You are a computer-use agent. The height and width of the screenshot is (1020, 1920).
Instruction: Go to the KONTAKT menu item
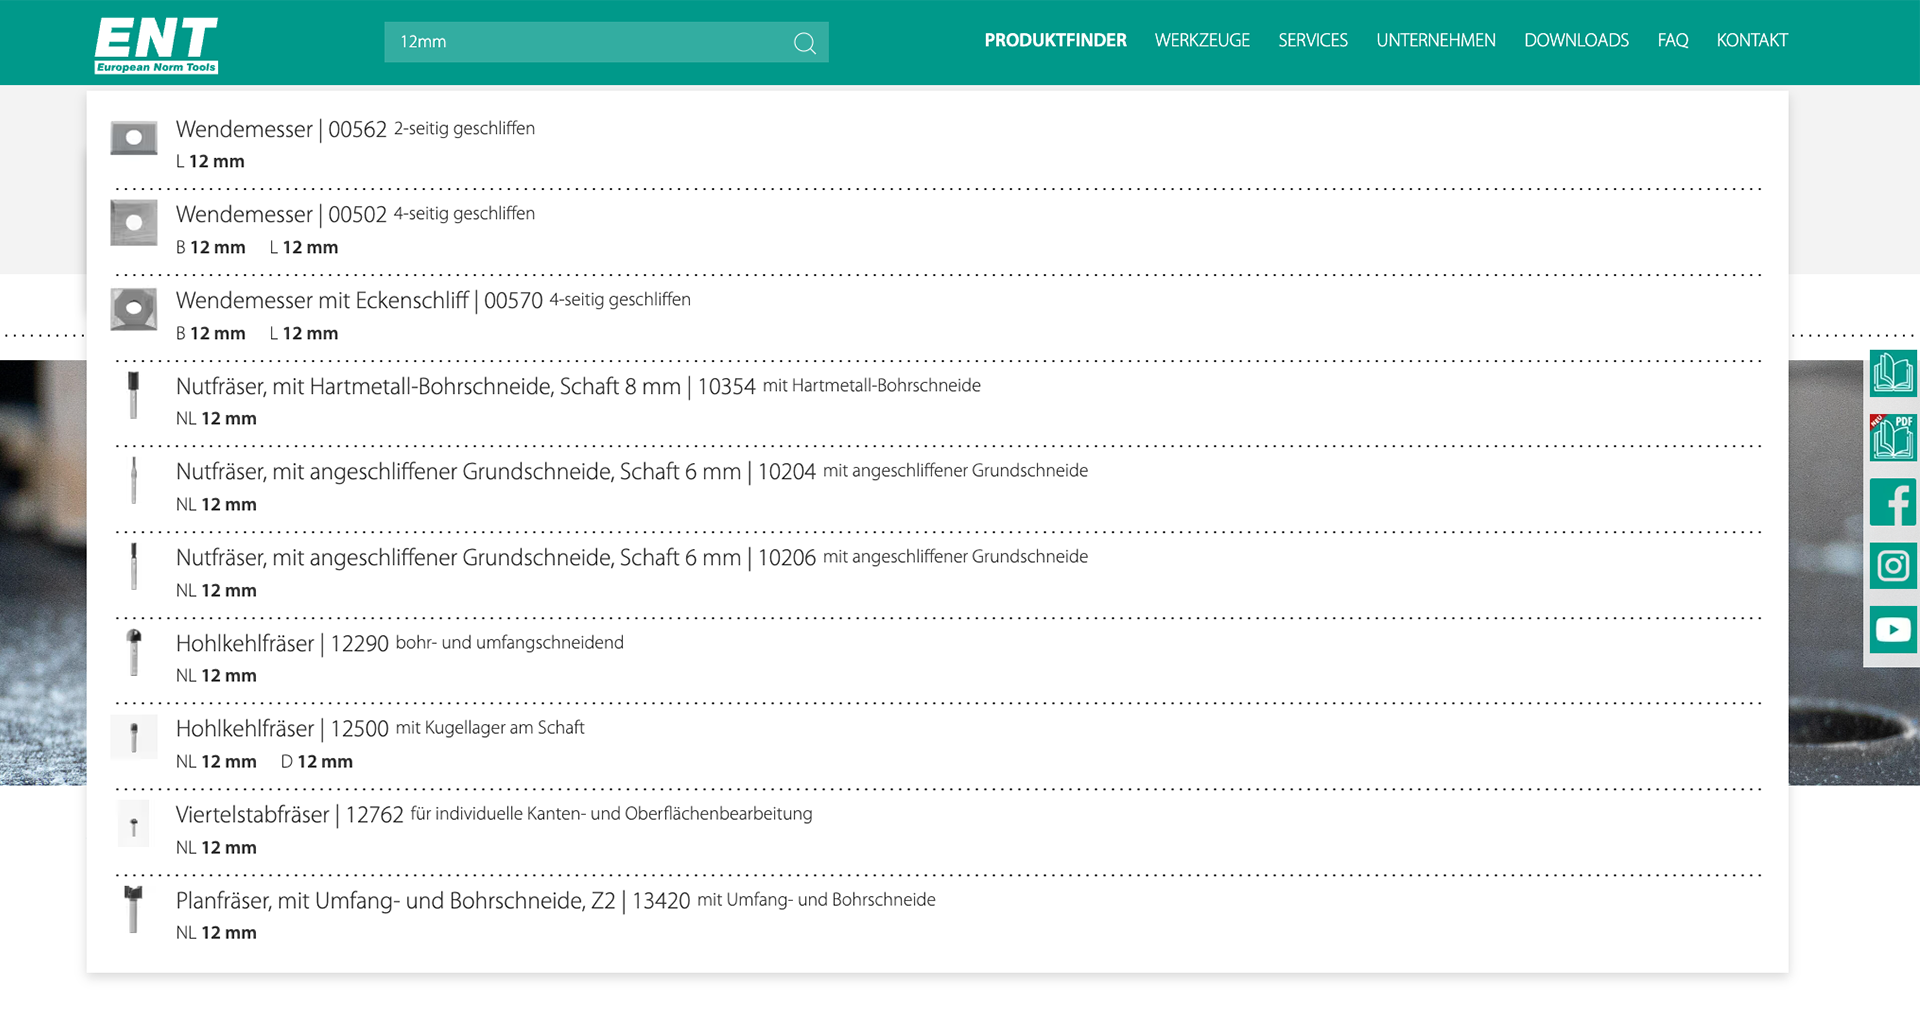tap(1752, 41)
